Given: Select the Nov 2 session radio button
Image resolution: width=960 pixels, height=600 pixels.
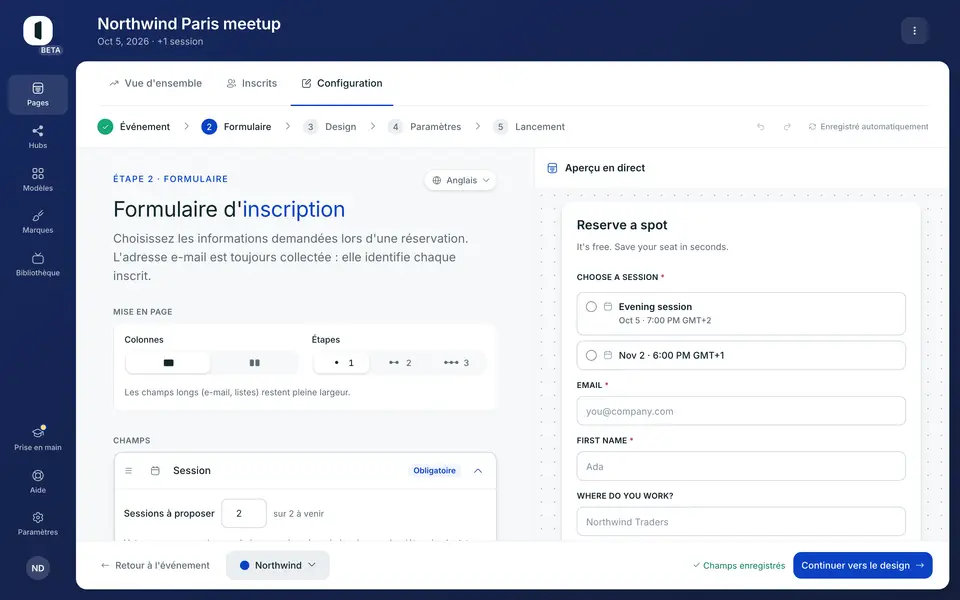Looking at the screenshot, I should (x=591, y=355).
